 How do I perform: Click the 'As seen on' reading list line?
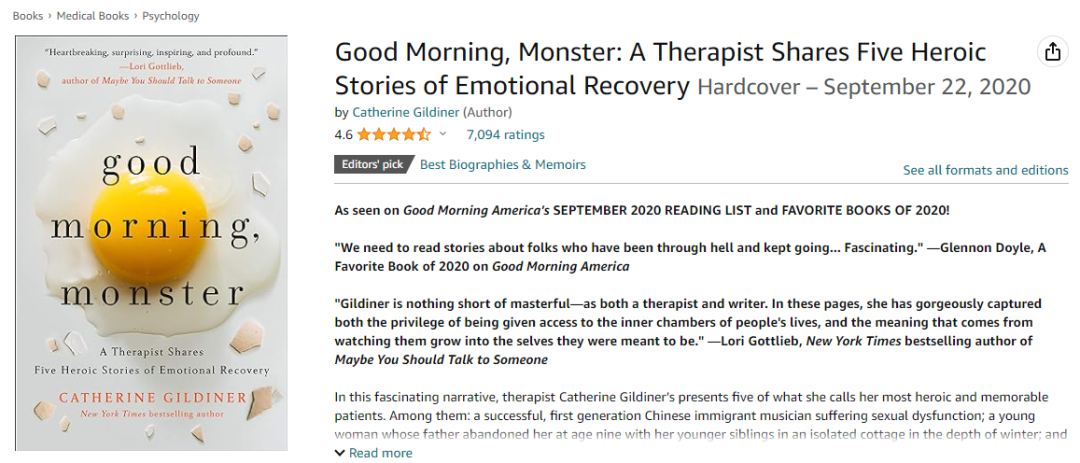pos(641,210)
